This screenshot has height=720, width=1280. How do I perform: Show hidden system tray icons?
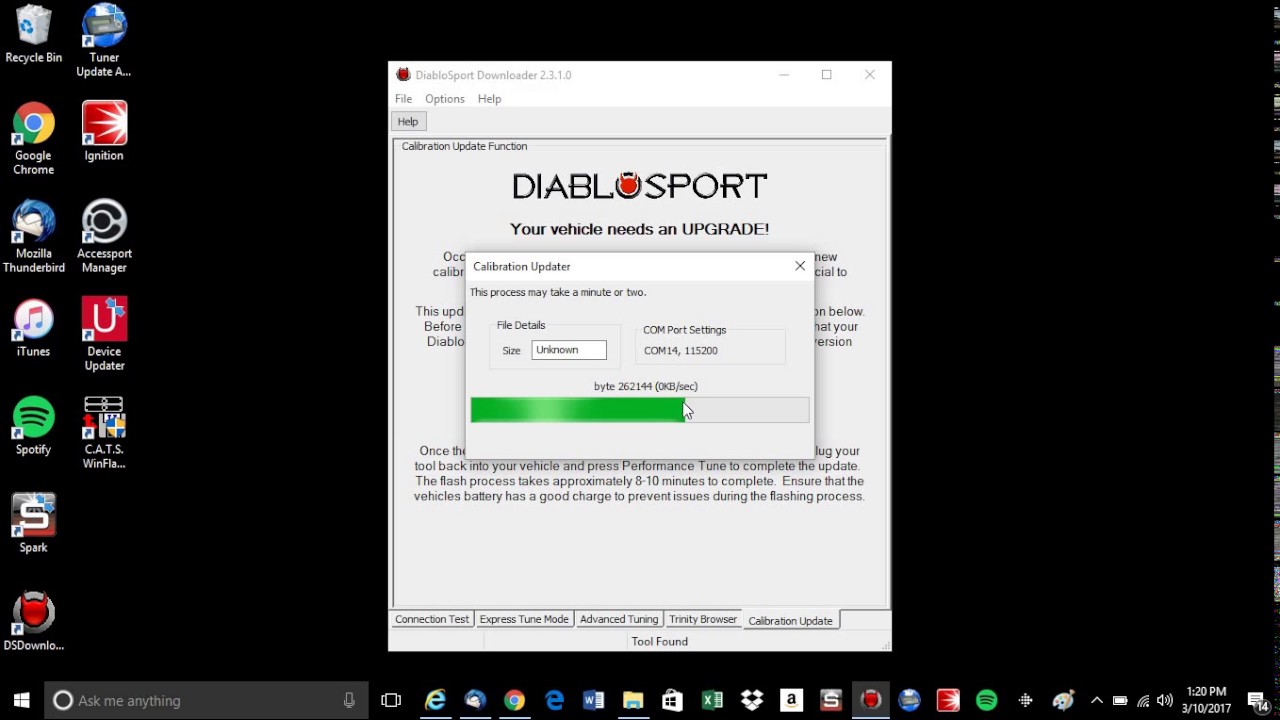1097,700
